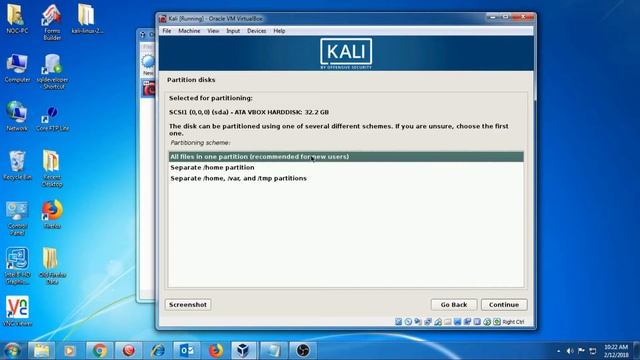Open the File menu in VirtualBox
Screen dimensions: 640x360
tap(167, 31)
